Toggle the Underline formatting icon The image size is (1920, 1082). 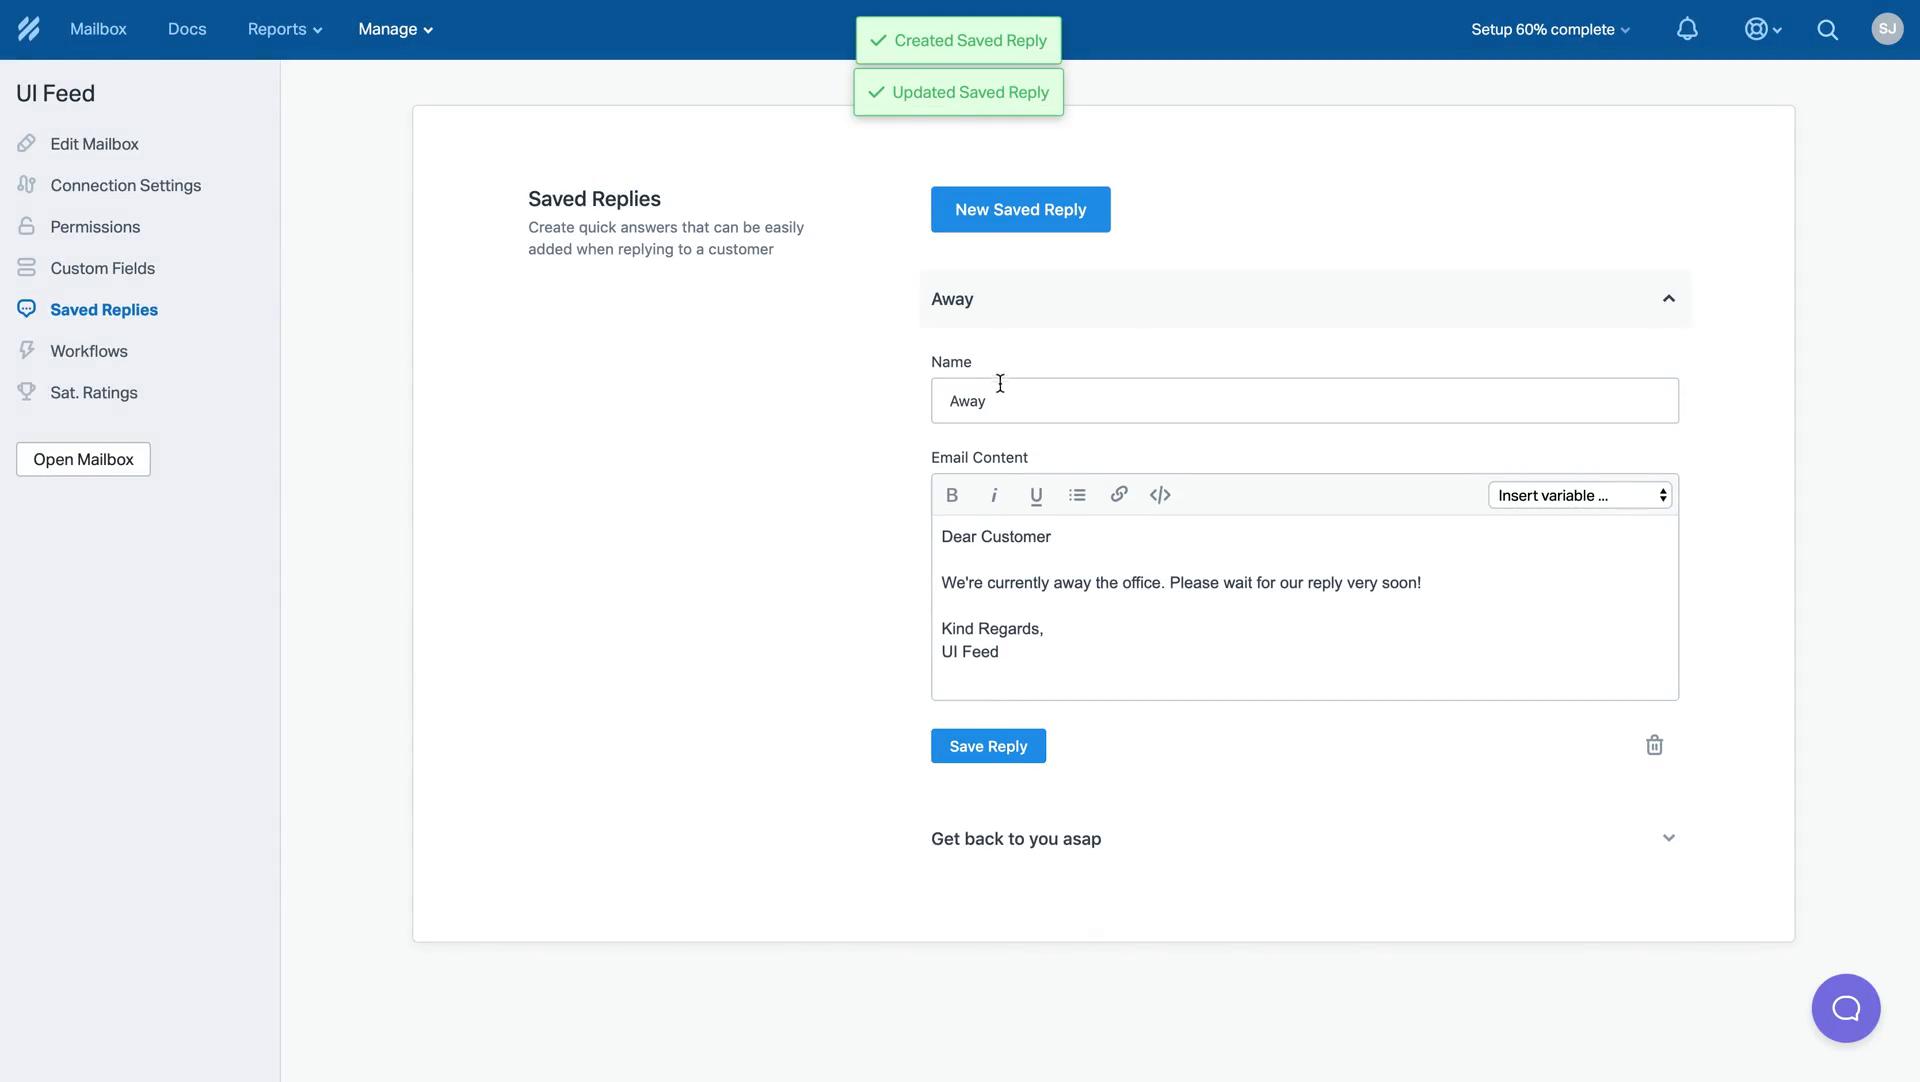(x=1035, y=494)
